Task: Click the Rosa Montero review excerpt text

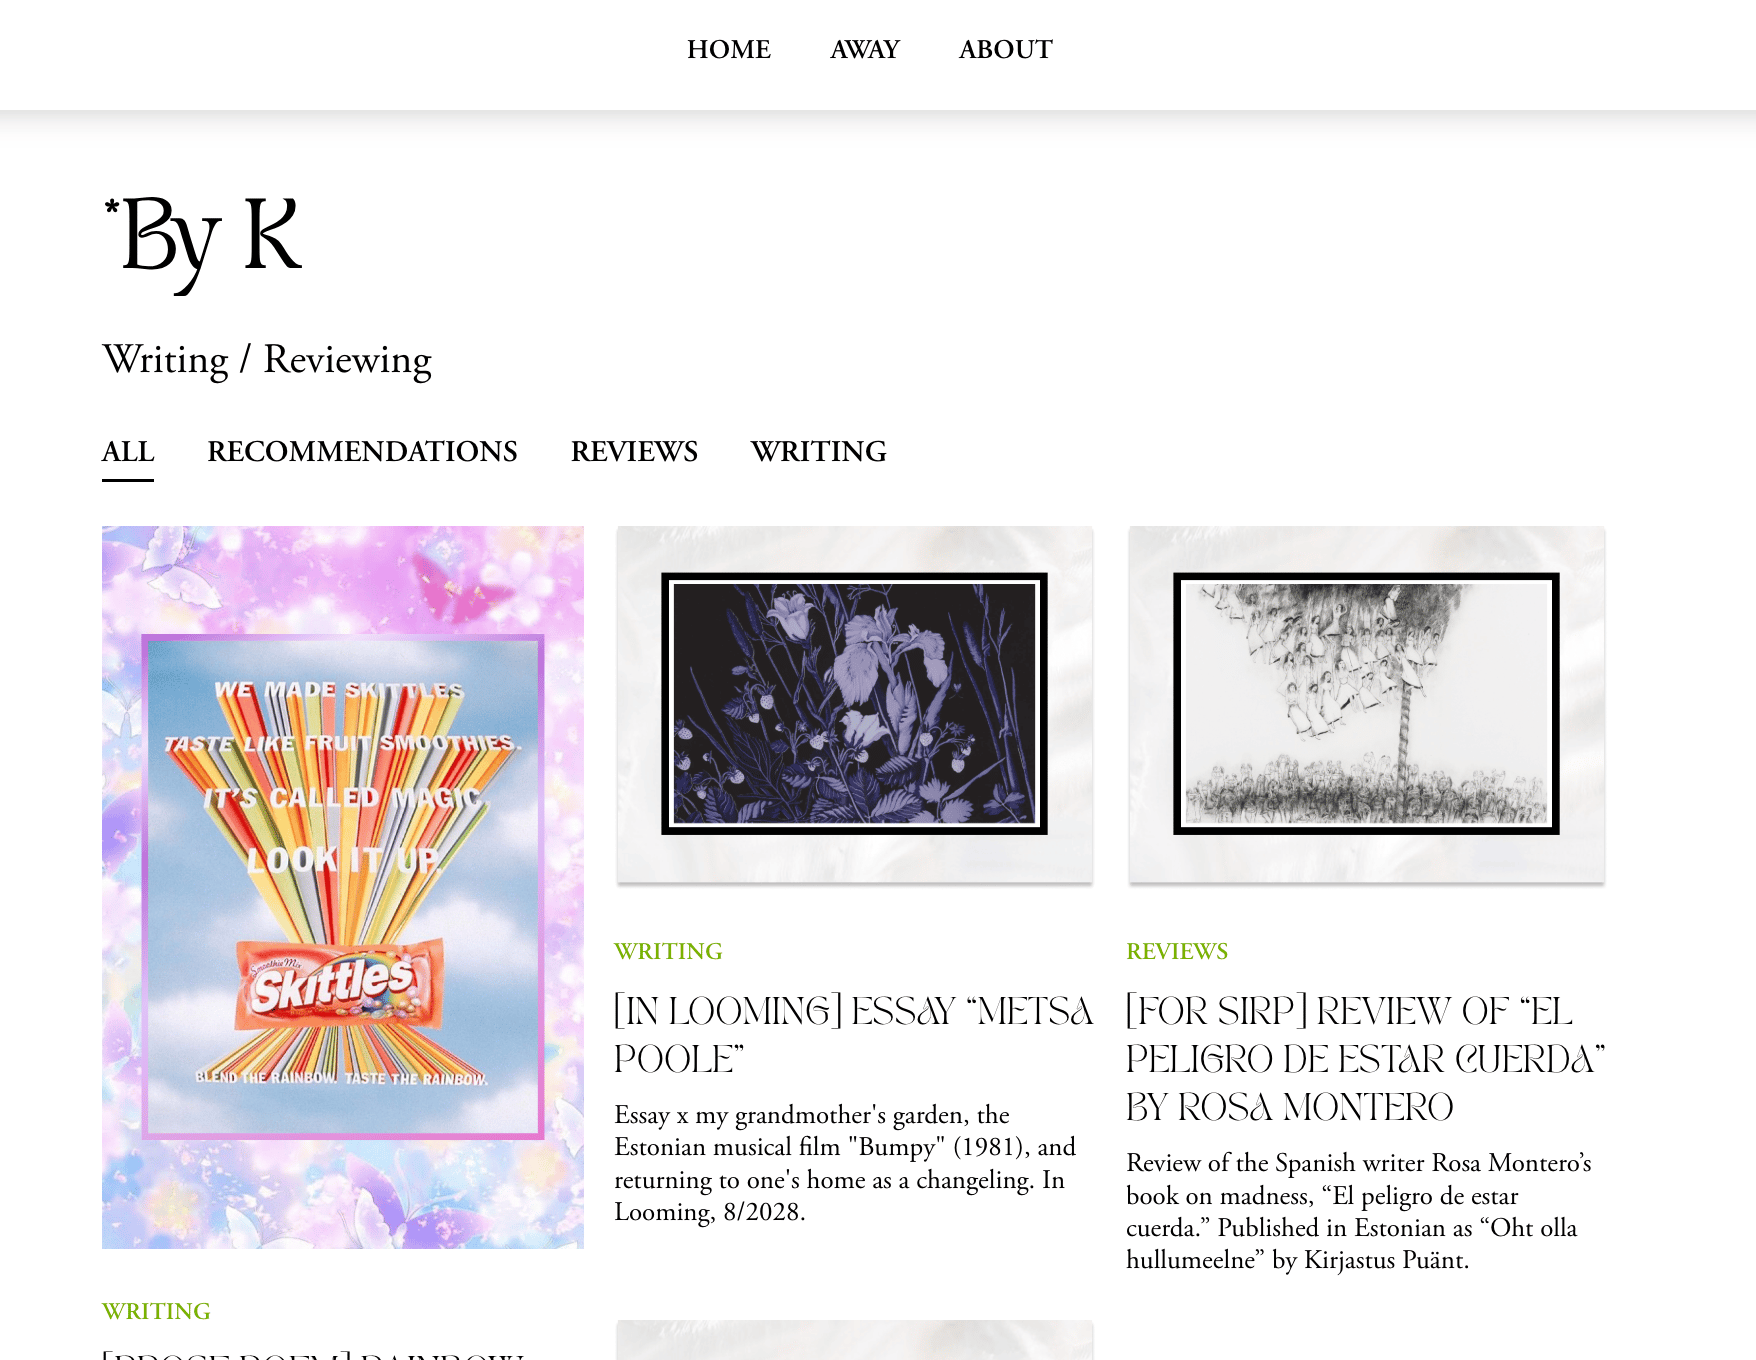Action: (x=1359, y=1211)
